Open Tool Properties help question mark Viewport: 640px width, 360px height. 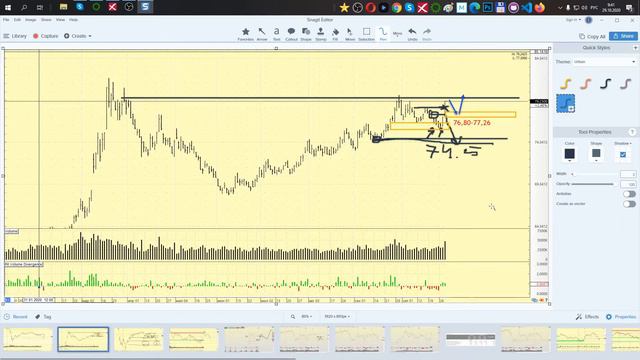[x=632, y=132]
